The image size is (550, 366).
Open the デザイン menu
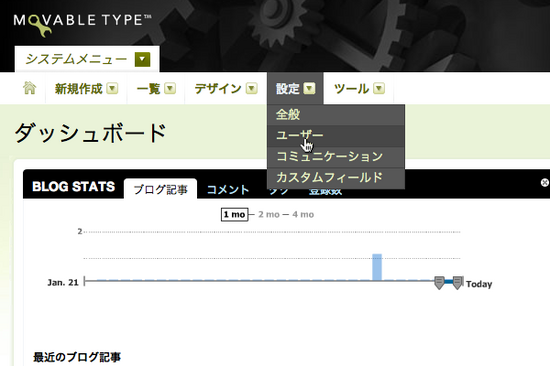tap(218, 89)
